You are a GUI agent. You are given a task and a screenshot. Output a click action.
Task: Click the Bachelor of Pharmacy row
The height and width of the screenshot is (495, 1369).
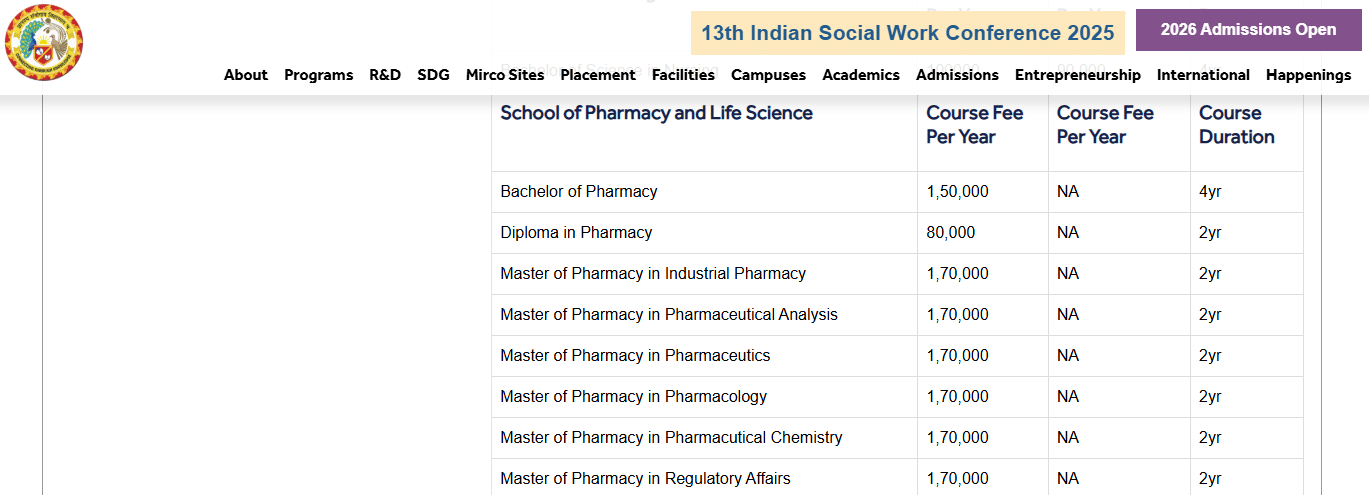pyautogui.click(x=579, y=192)
